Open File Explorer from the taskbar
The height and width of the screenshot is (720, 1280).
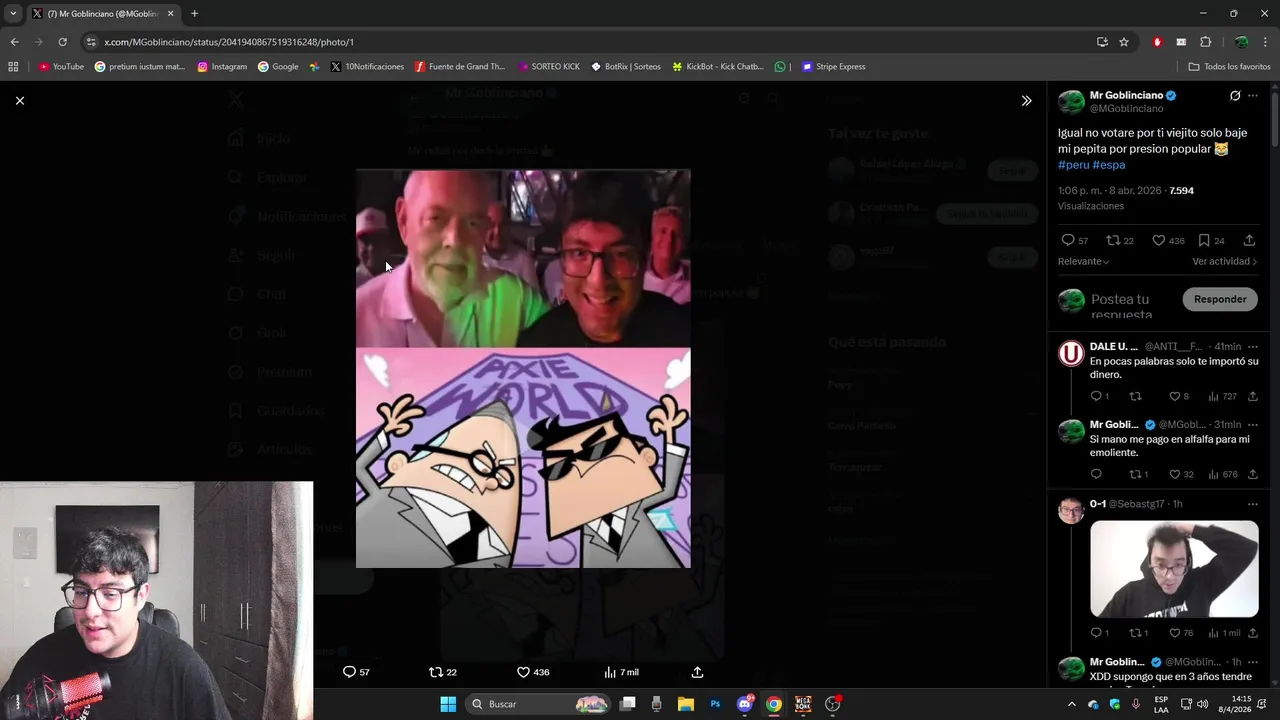tap(686, 704)
